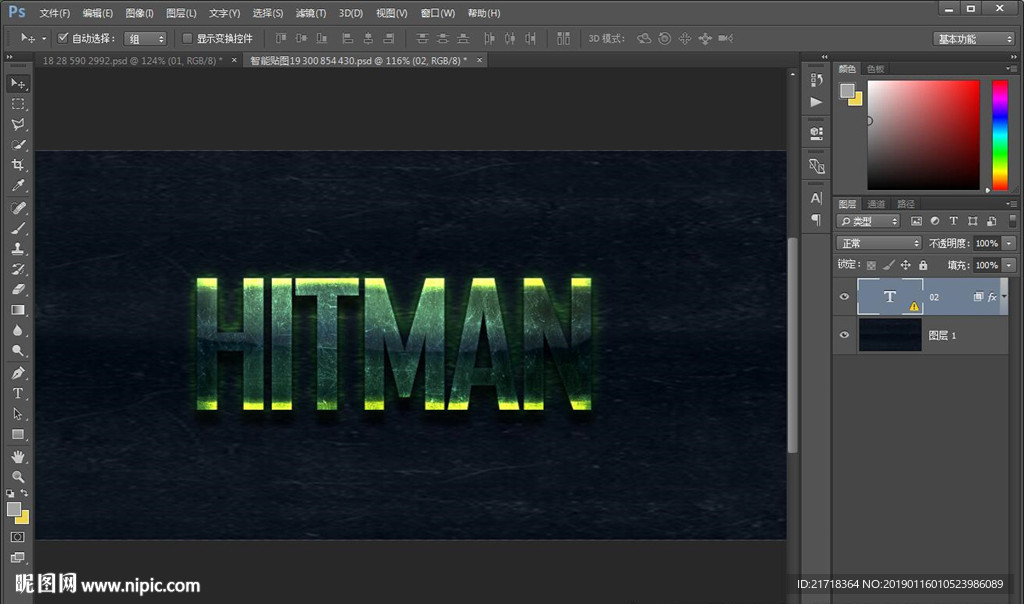
Task: Toggle Show Transform Controls checkbox
Action: click(x=187, y=39)
